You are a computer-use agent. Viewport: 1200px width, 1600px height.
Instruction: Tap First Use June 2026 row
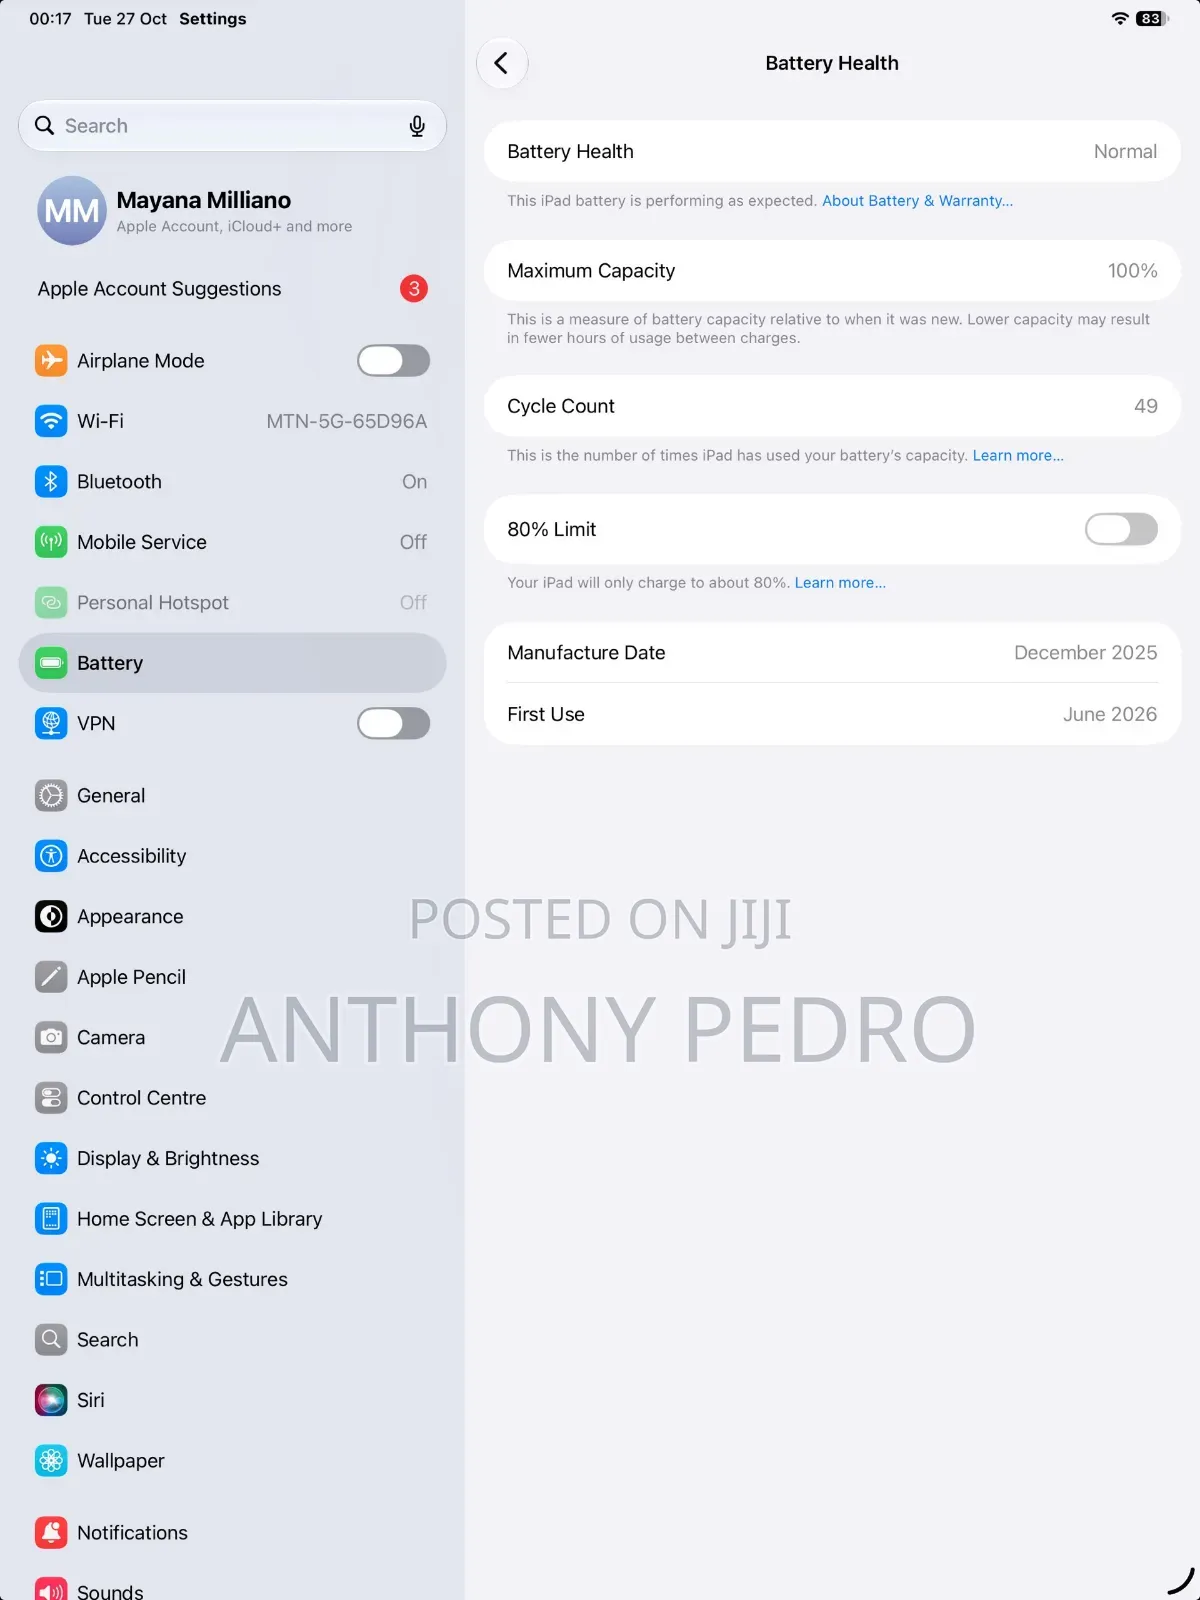tap(832, 714)
